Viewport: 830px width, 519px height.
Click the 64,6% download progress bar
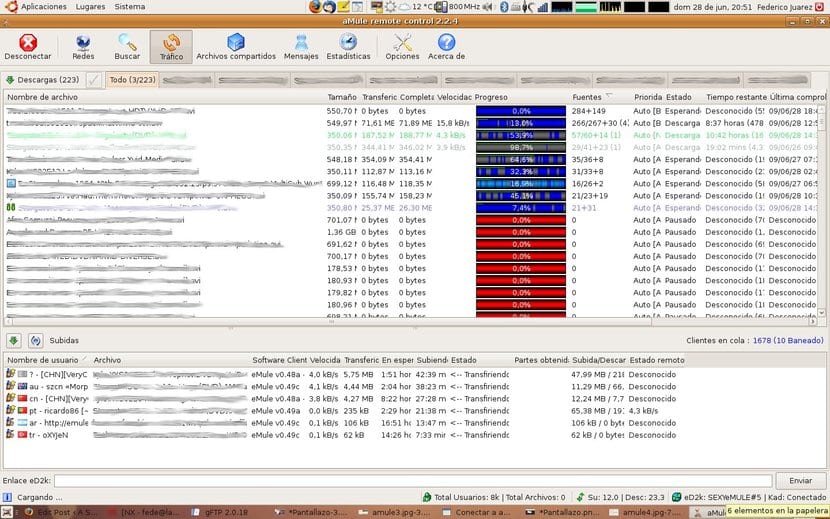pos(521,159)
